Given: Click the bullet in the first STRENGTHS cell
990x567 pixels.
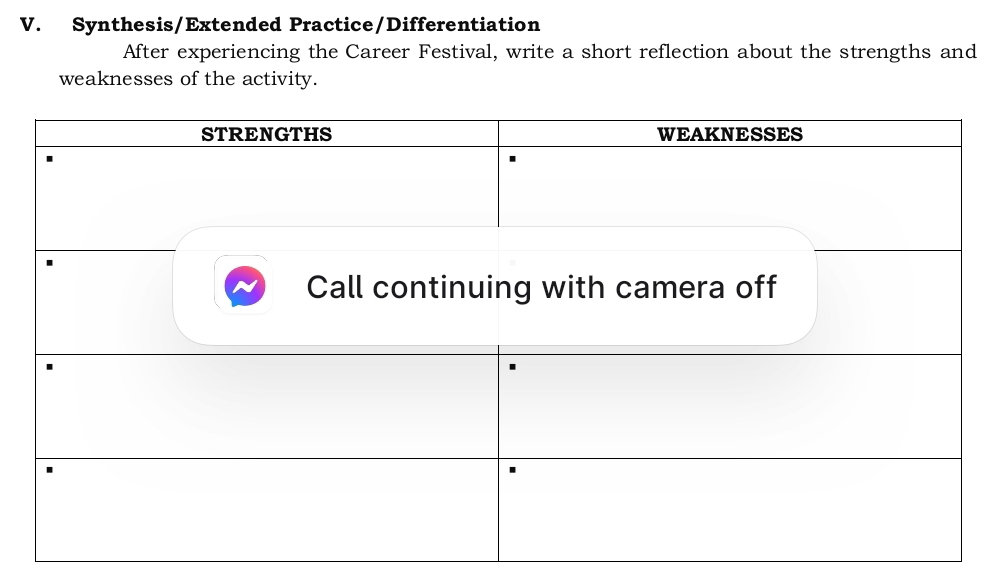Looking at the screenshot, I should point(48,158).
